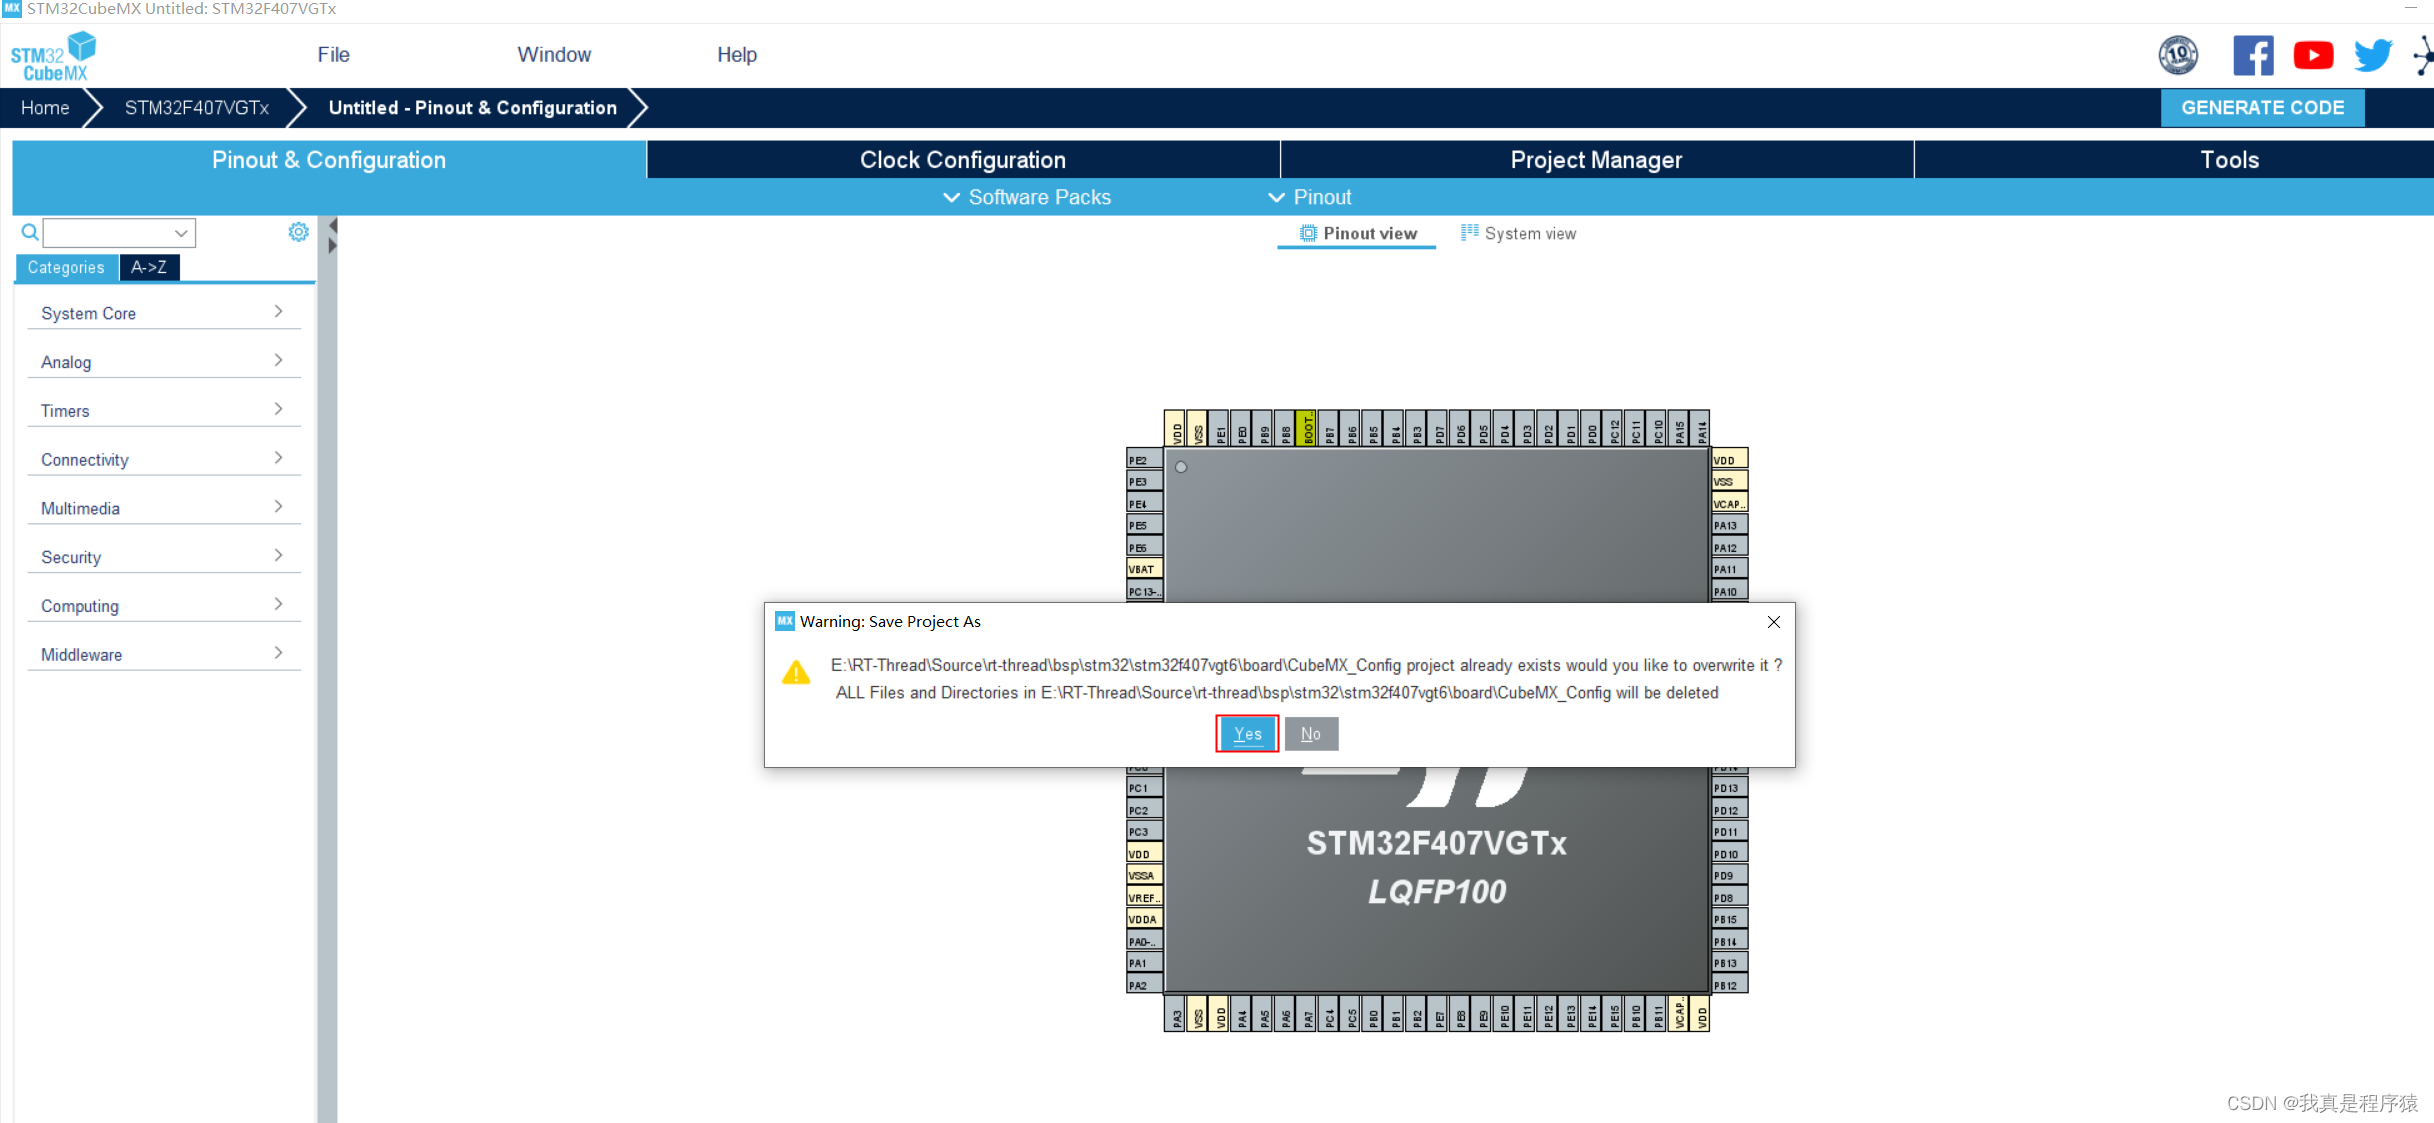This screenshot has width=2434, height=1123.
Task: Select the BOOT0 pin on the chip
Action: point(1306,428)
